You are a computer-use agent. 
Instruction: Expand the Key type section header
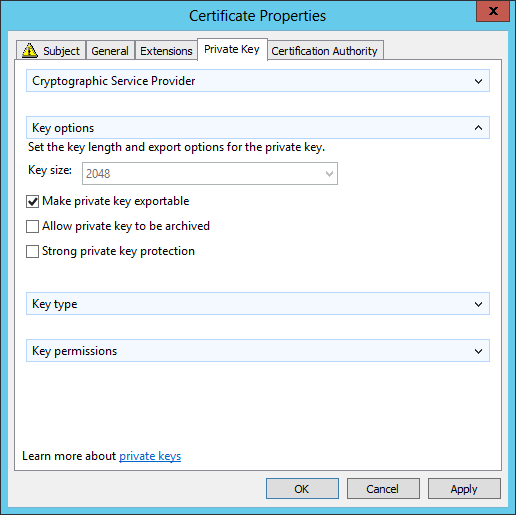258,304
